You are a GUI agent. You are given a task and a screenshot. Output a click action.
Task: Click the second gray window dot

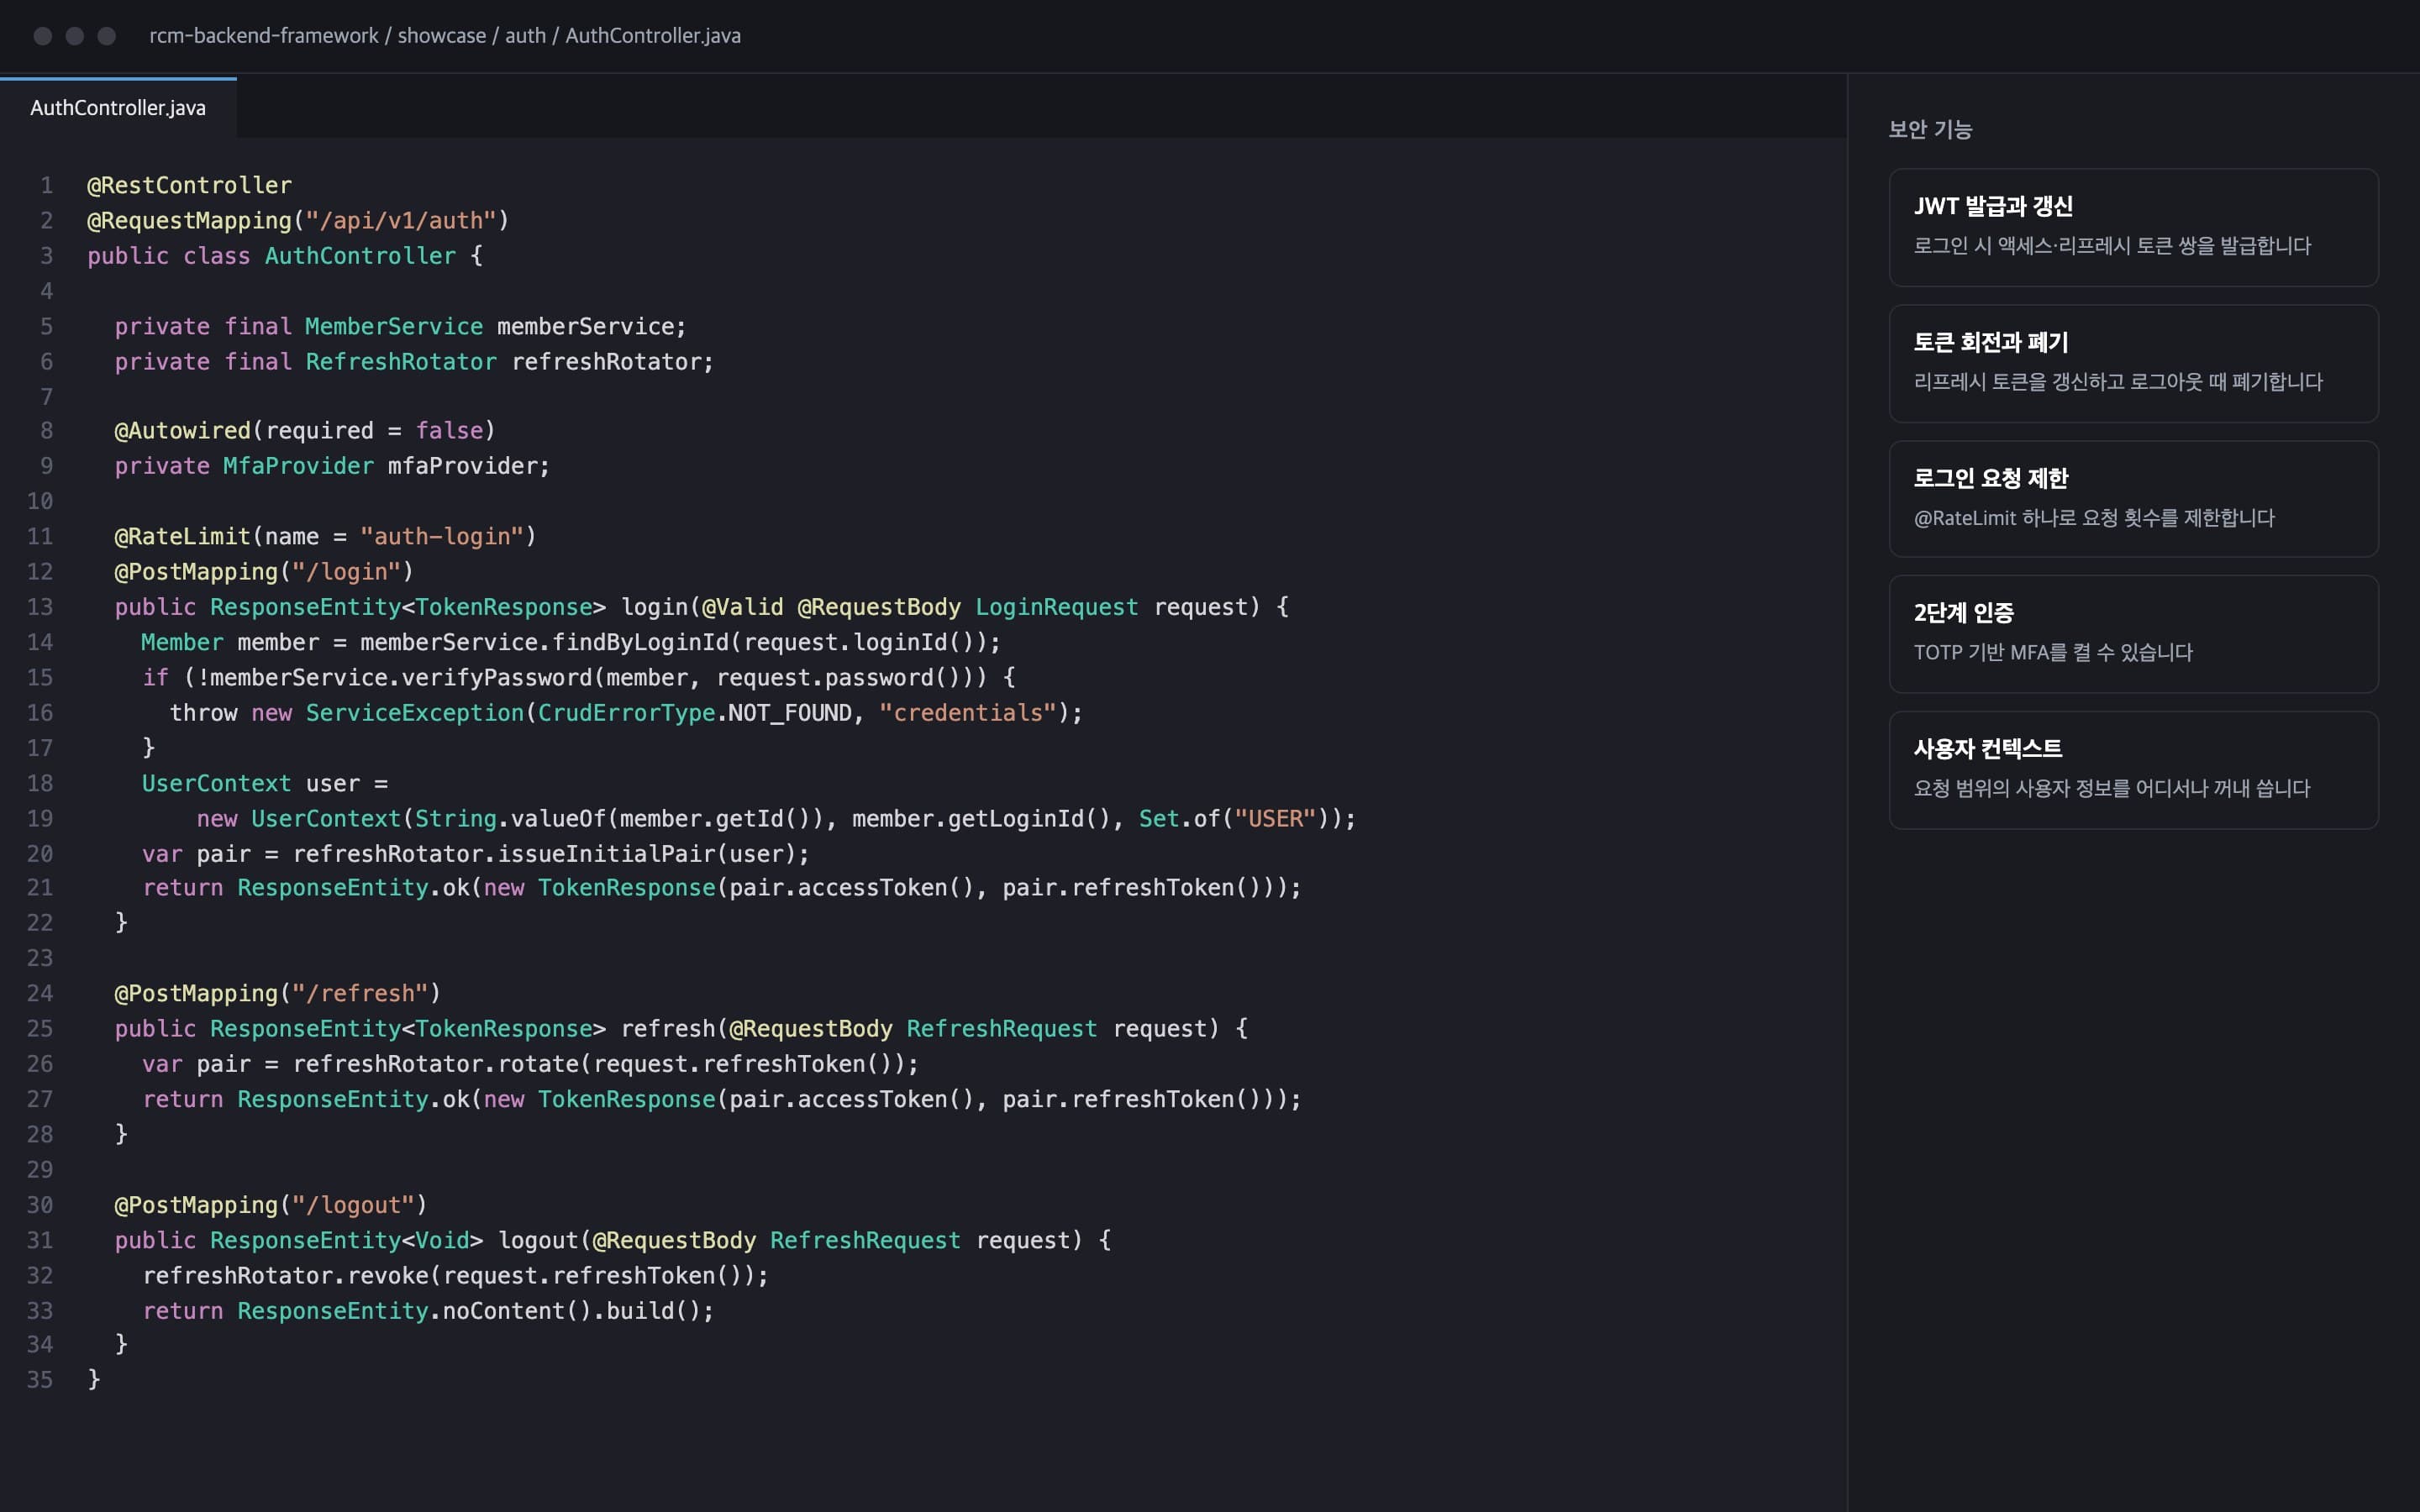(75, 36)
